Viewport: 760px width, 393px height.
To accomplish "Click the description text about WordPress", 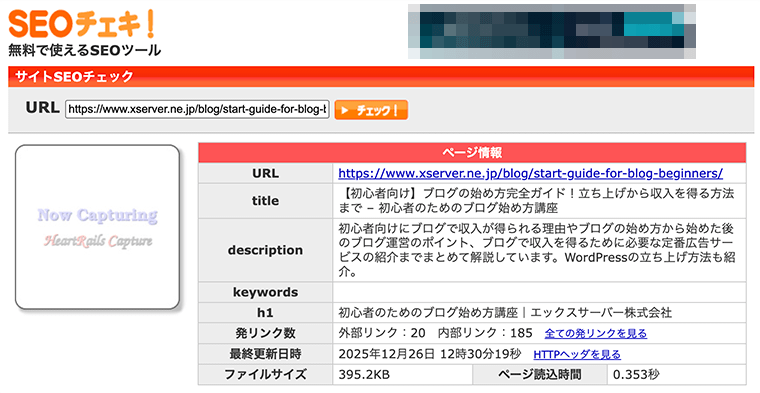I will pos(537,250).
